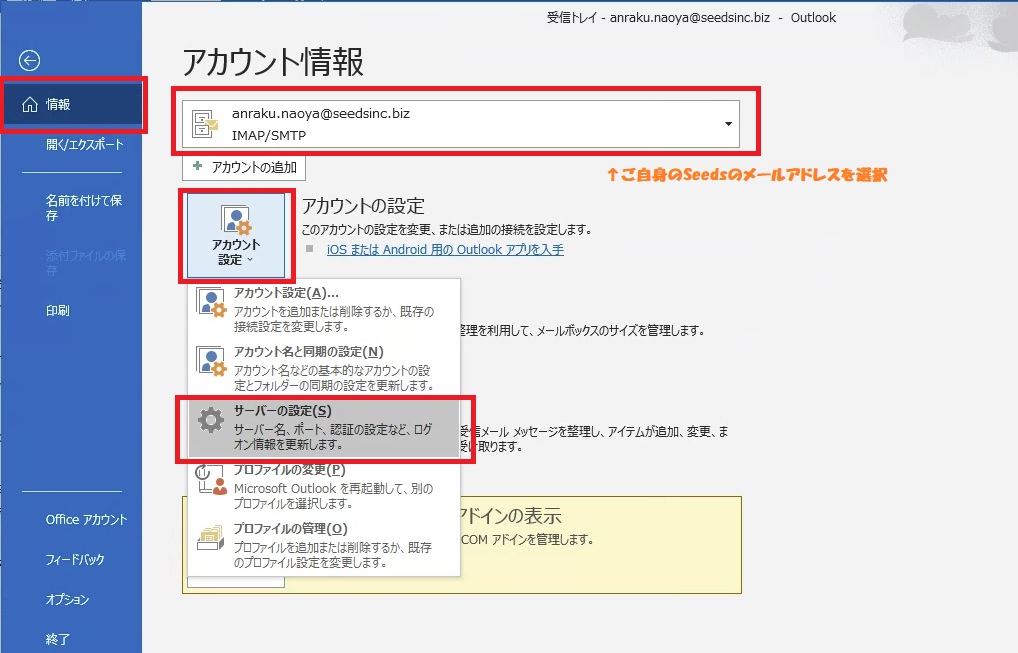Expand the email account selection dropdown
This screenshot has width=1018, height=653.
point(728,121)
